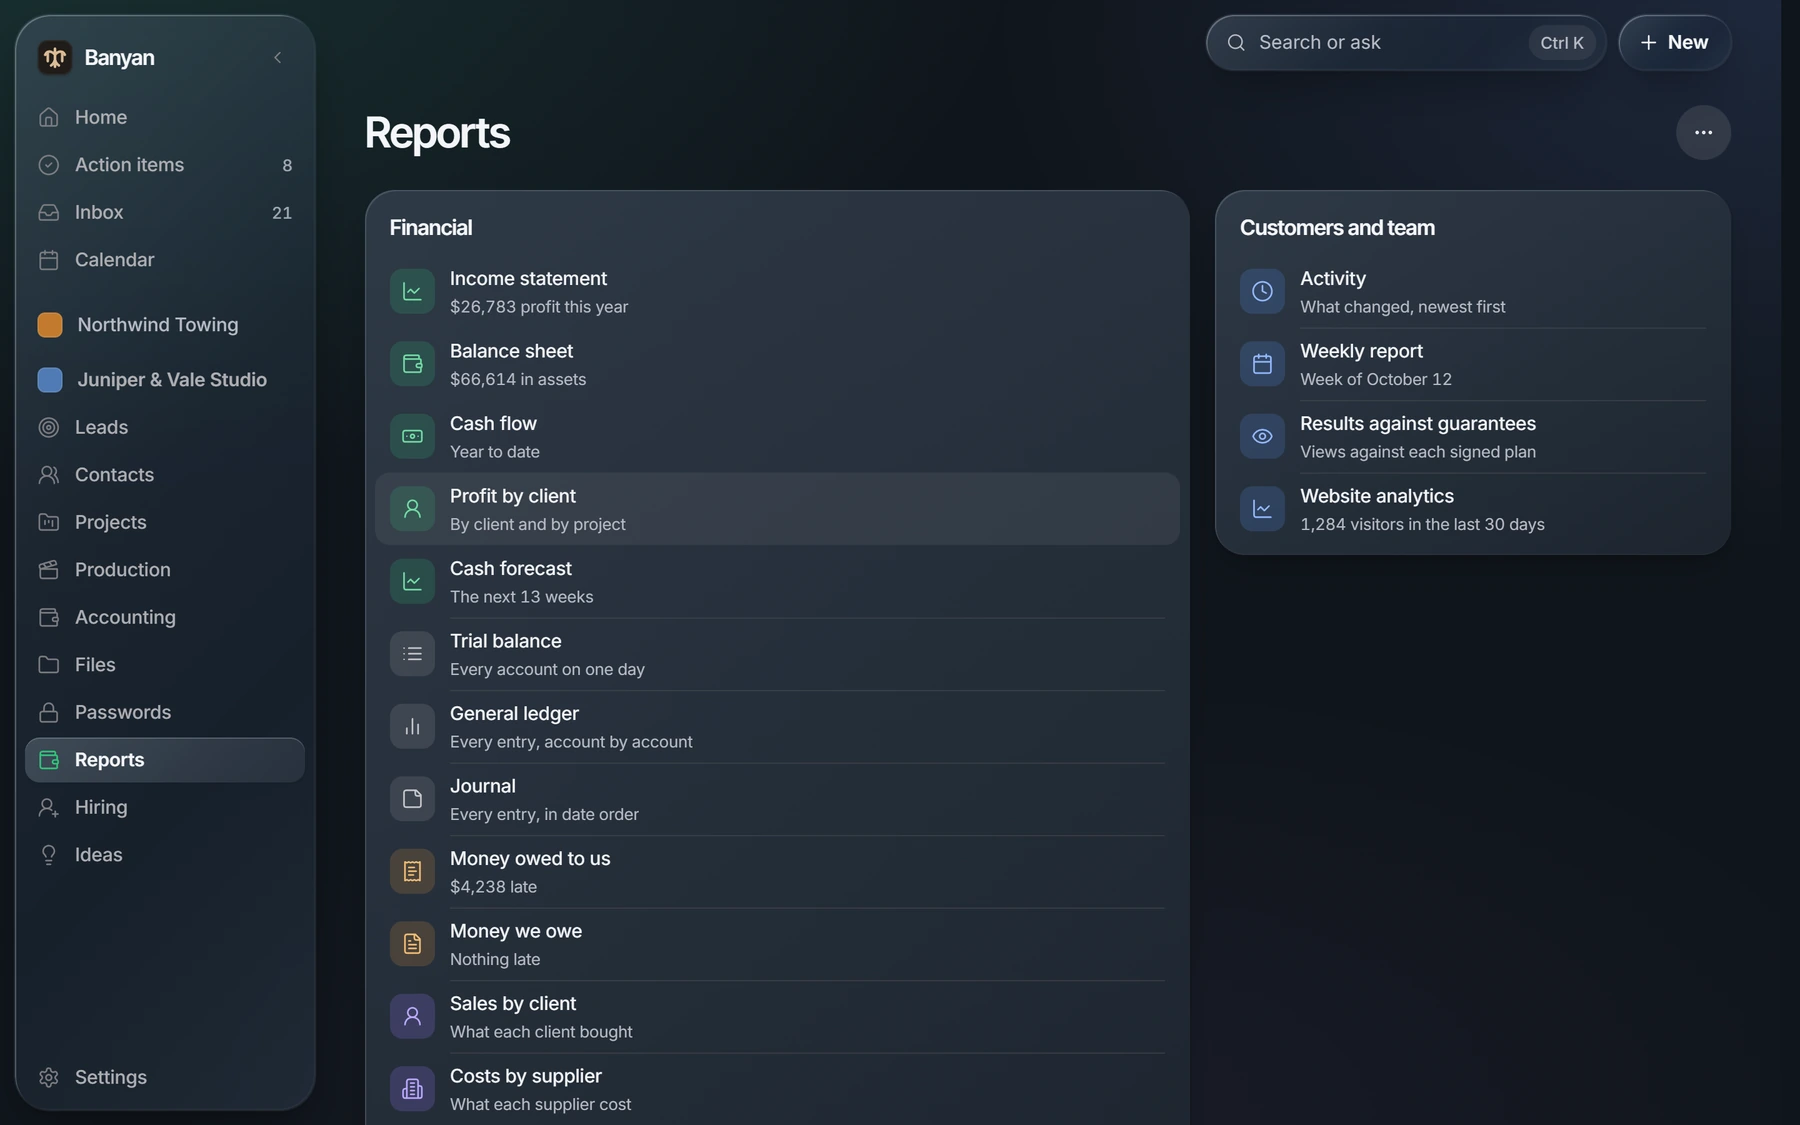Click the Activity clock icon
This screenshot has height=1125, width=1800.
[1262, 292]
